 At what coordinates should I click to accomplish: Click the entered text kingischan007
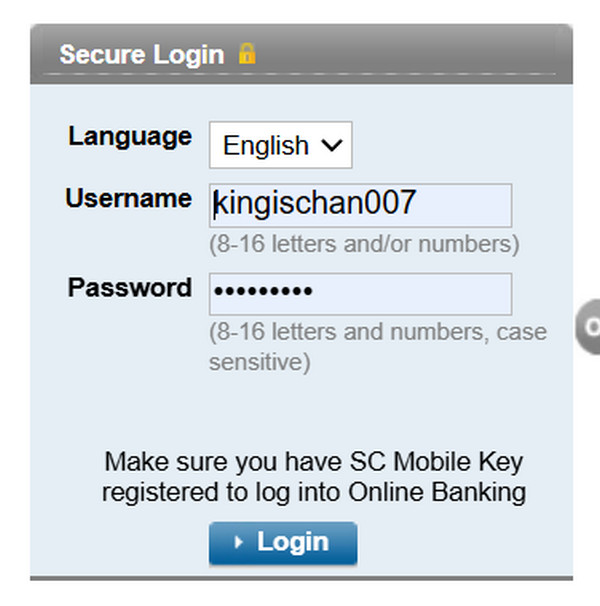[314, 205]
